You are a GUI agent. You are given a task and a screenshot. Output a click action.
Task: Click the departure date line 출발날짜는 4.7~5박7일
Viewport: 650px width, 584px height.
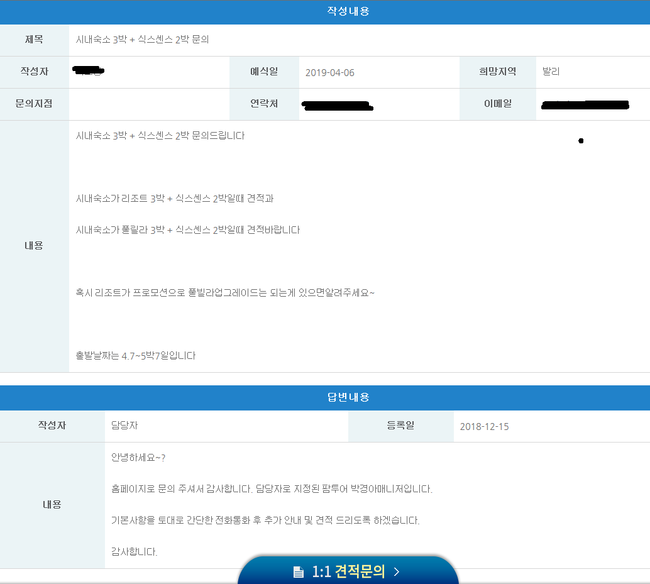coord(136,355)
